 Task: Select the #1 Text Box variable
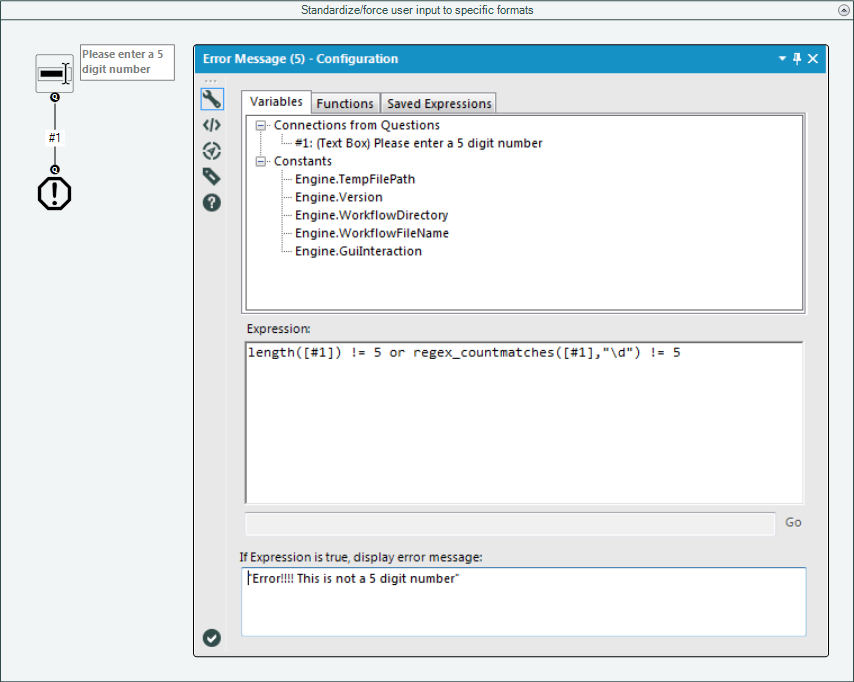tap(418, 143)
